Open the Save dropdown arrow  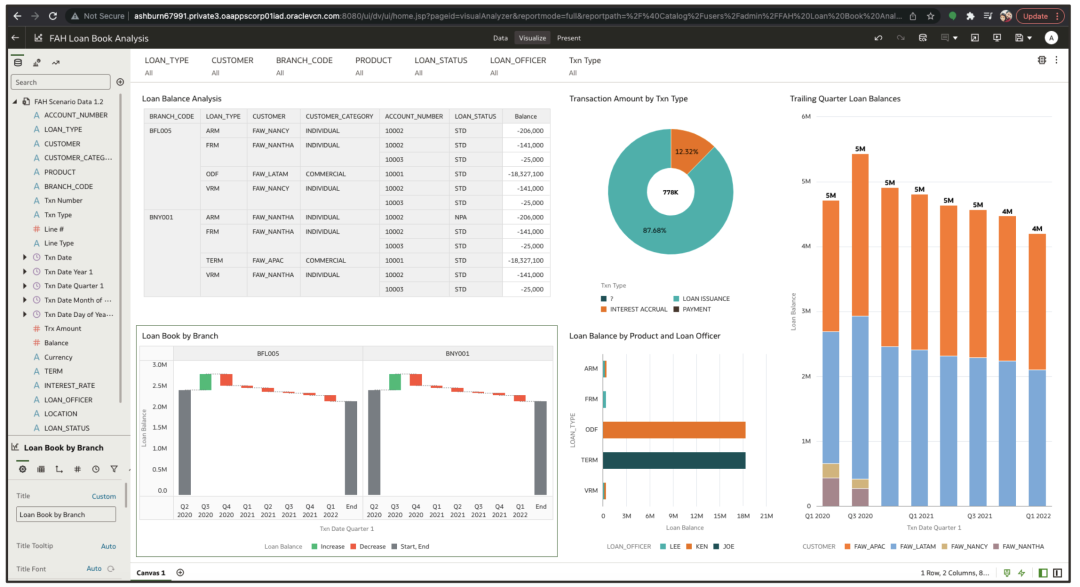click(1030, 39)
